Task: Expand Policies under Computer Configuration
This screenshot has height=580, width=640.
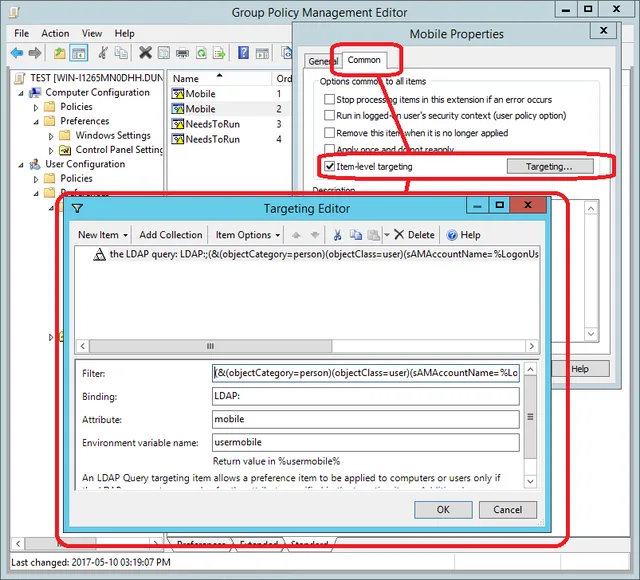Action: click(x=36, y=108)
